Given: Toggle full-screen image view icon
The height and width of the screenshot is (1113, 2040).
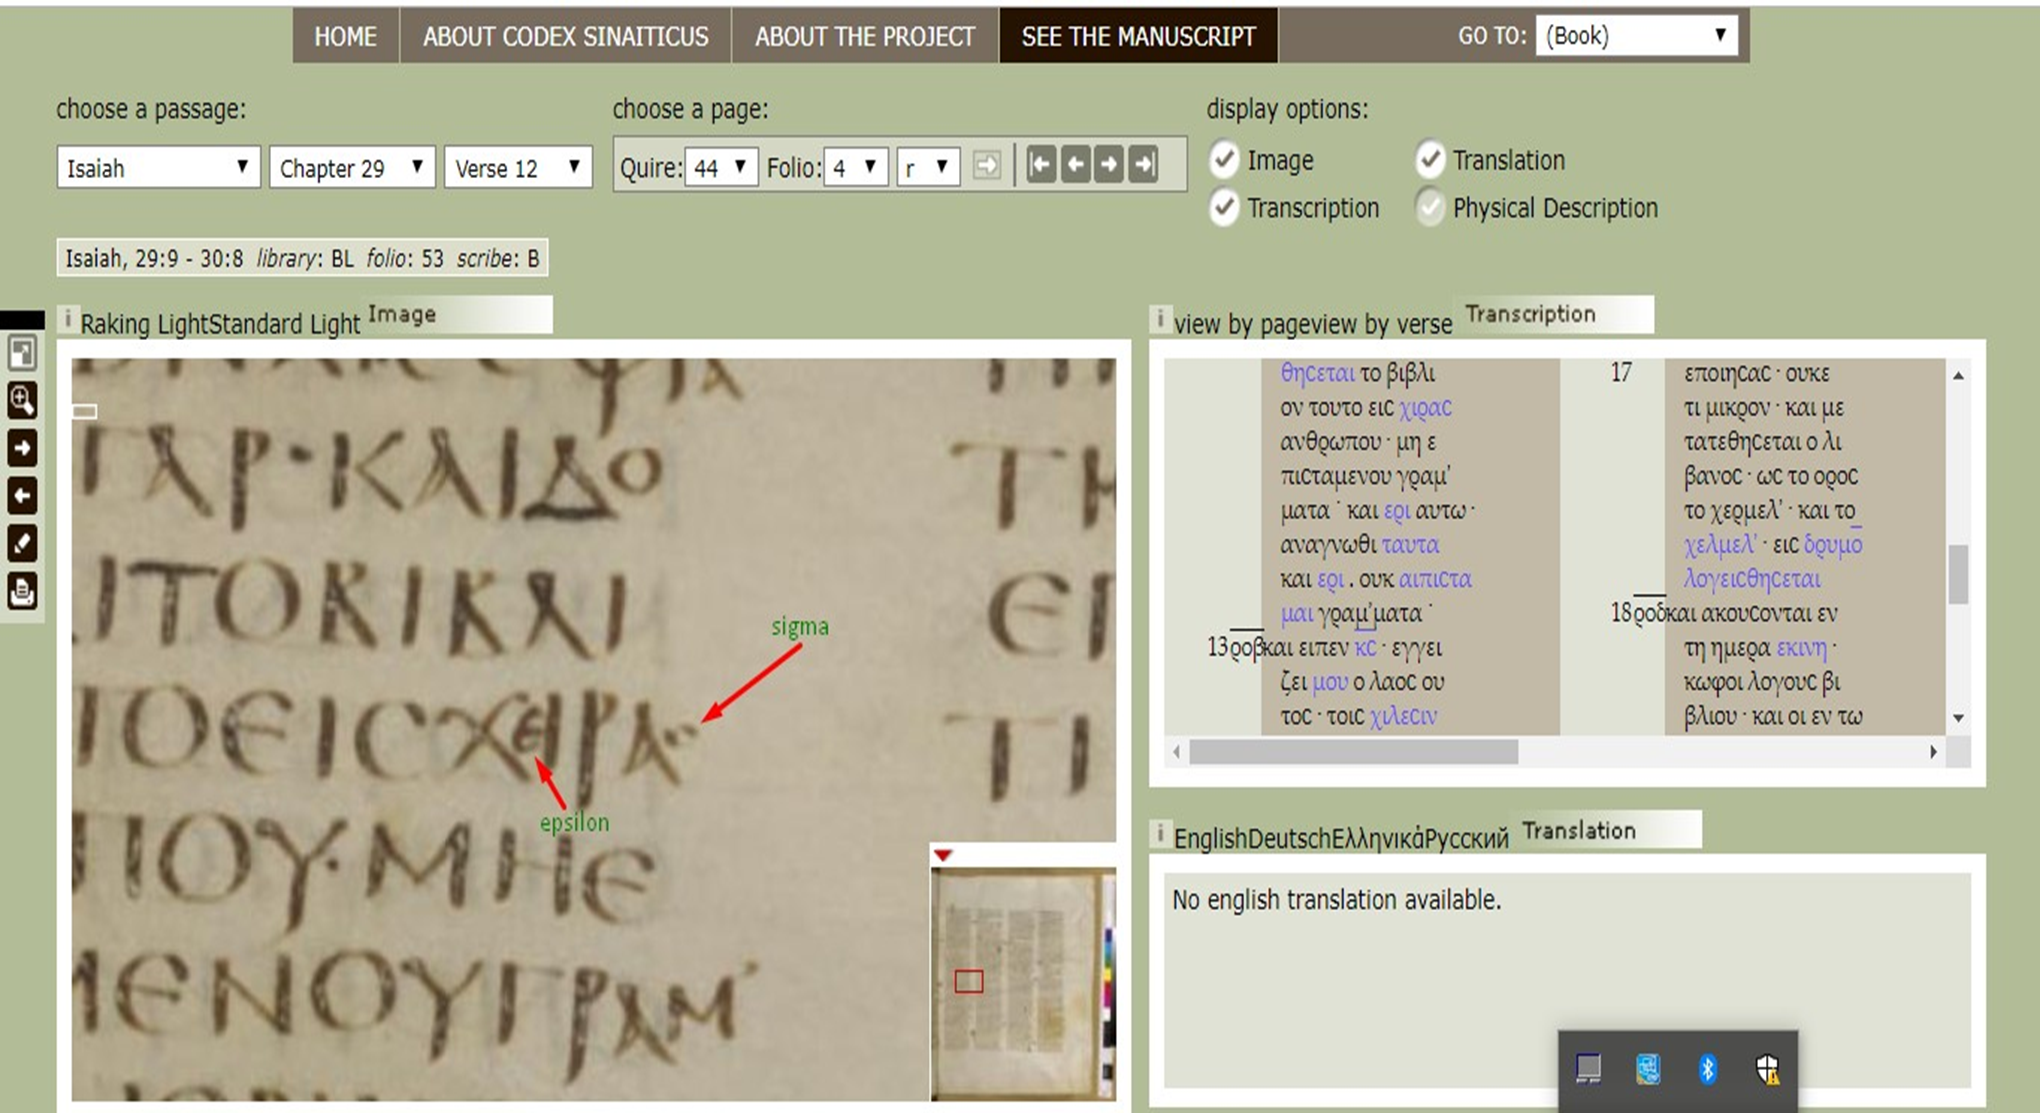Looking at the screenshot, I should (22, 353).
